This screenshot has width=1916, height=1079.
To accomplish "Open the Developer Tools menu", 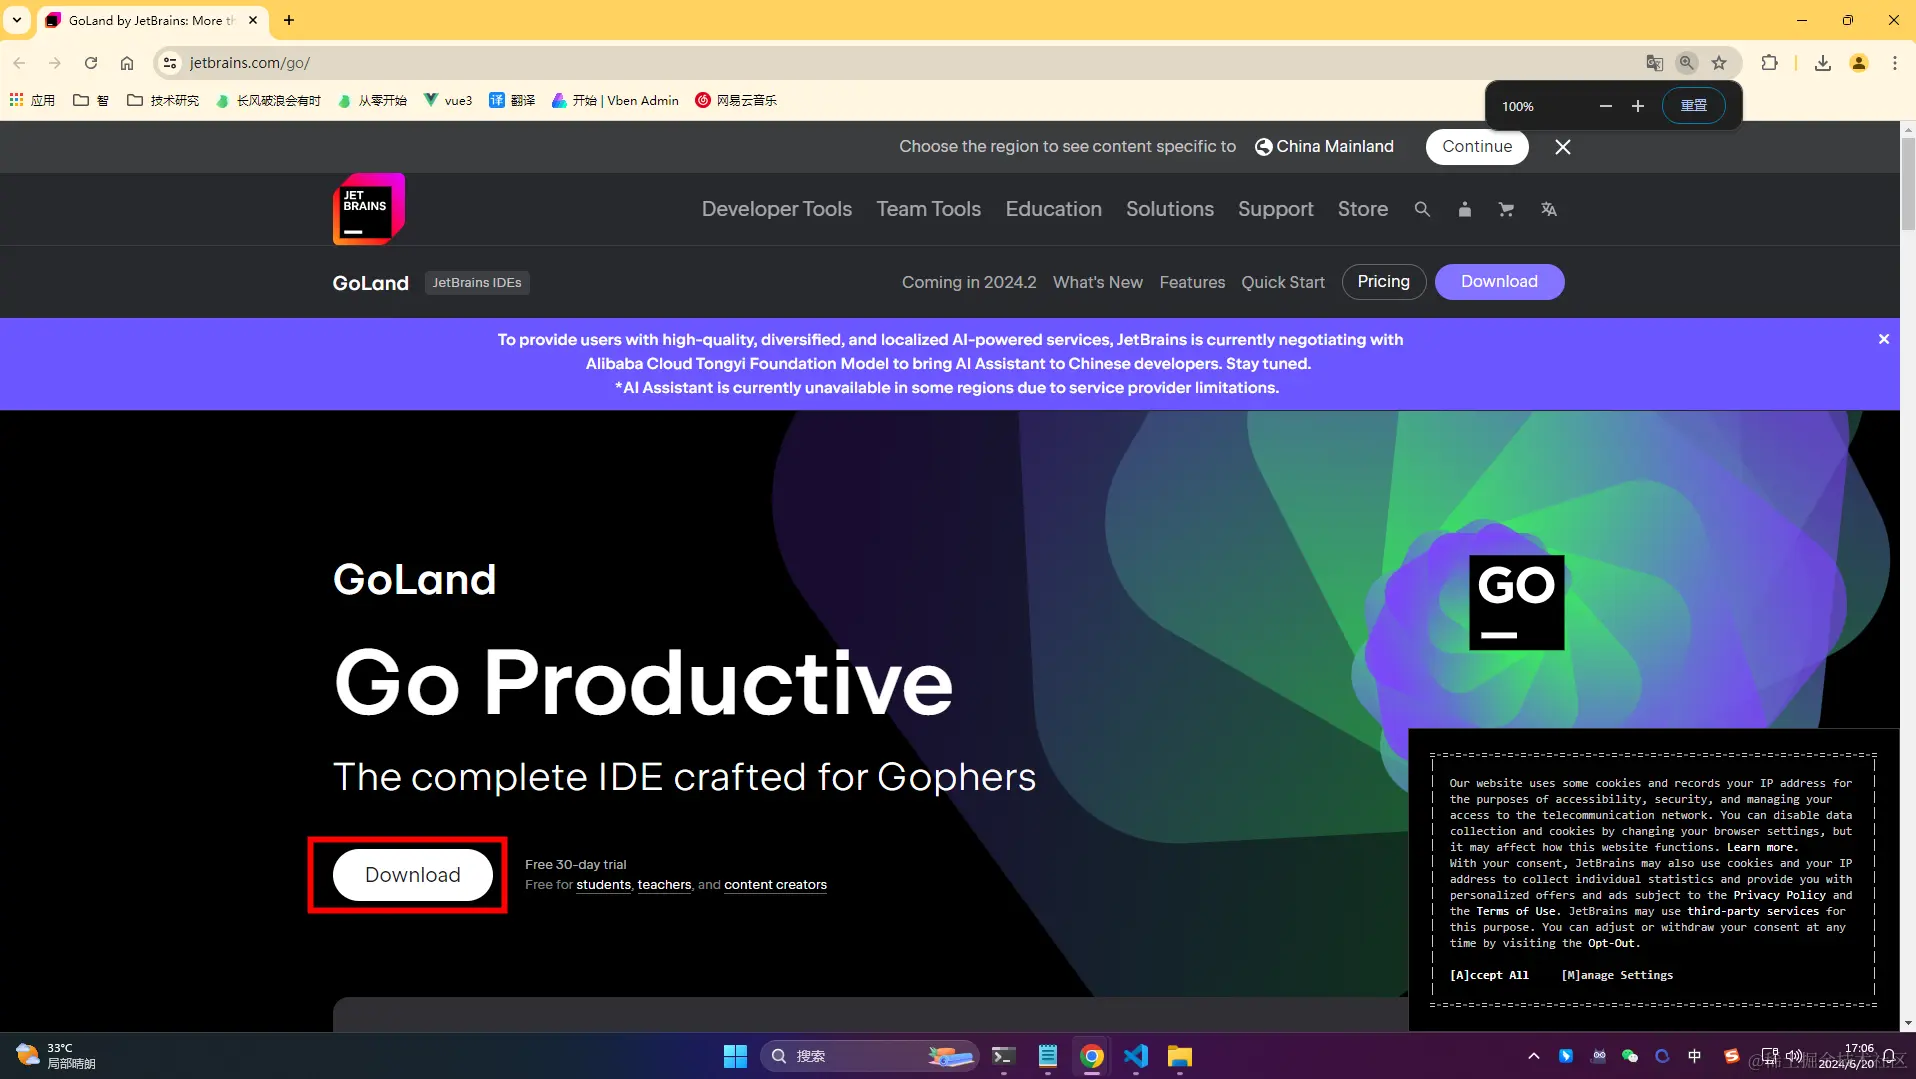I will click(777, 209).
